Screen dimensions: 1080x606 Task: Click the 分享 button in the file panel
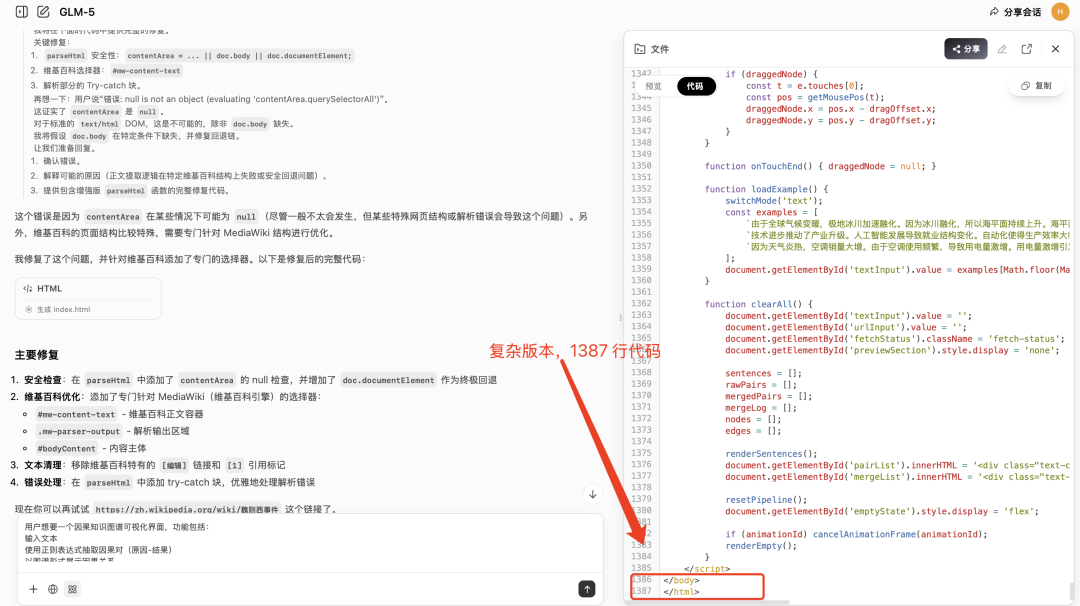coord(966,49)
